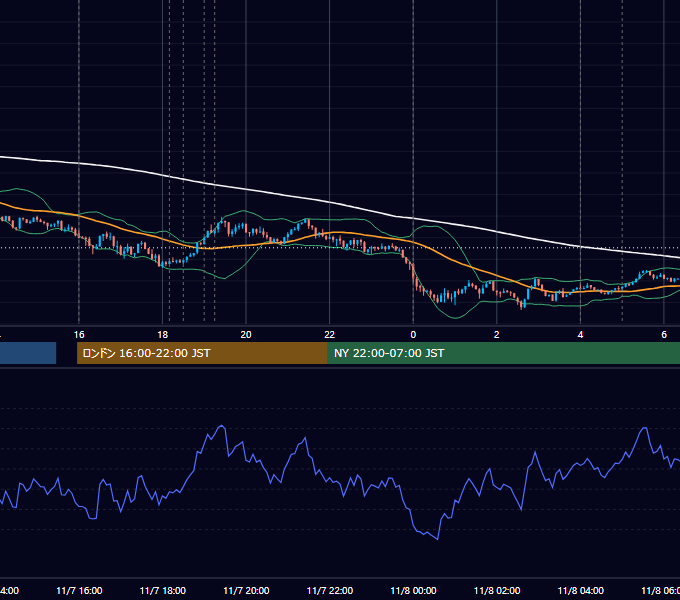The height and width of the screenshot is (600, 680).
Task: Click the 0 hour axis label
Action: pyautogui.click(x=413, y=335)
